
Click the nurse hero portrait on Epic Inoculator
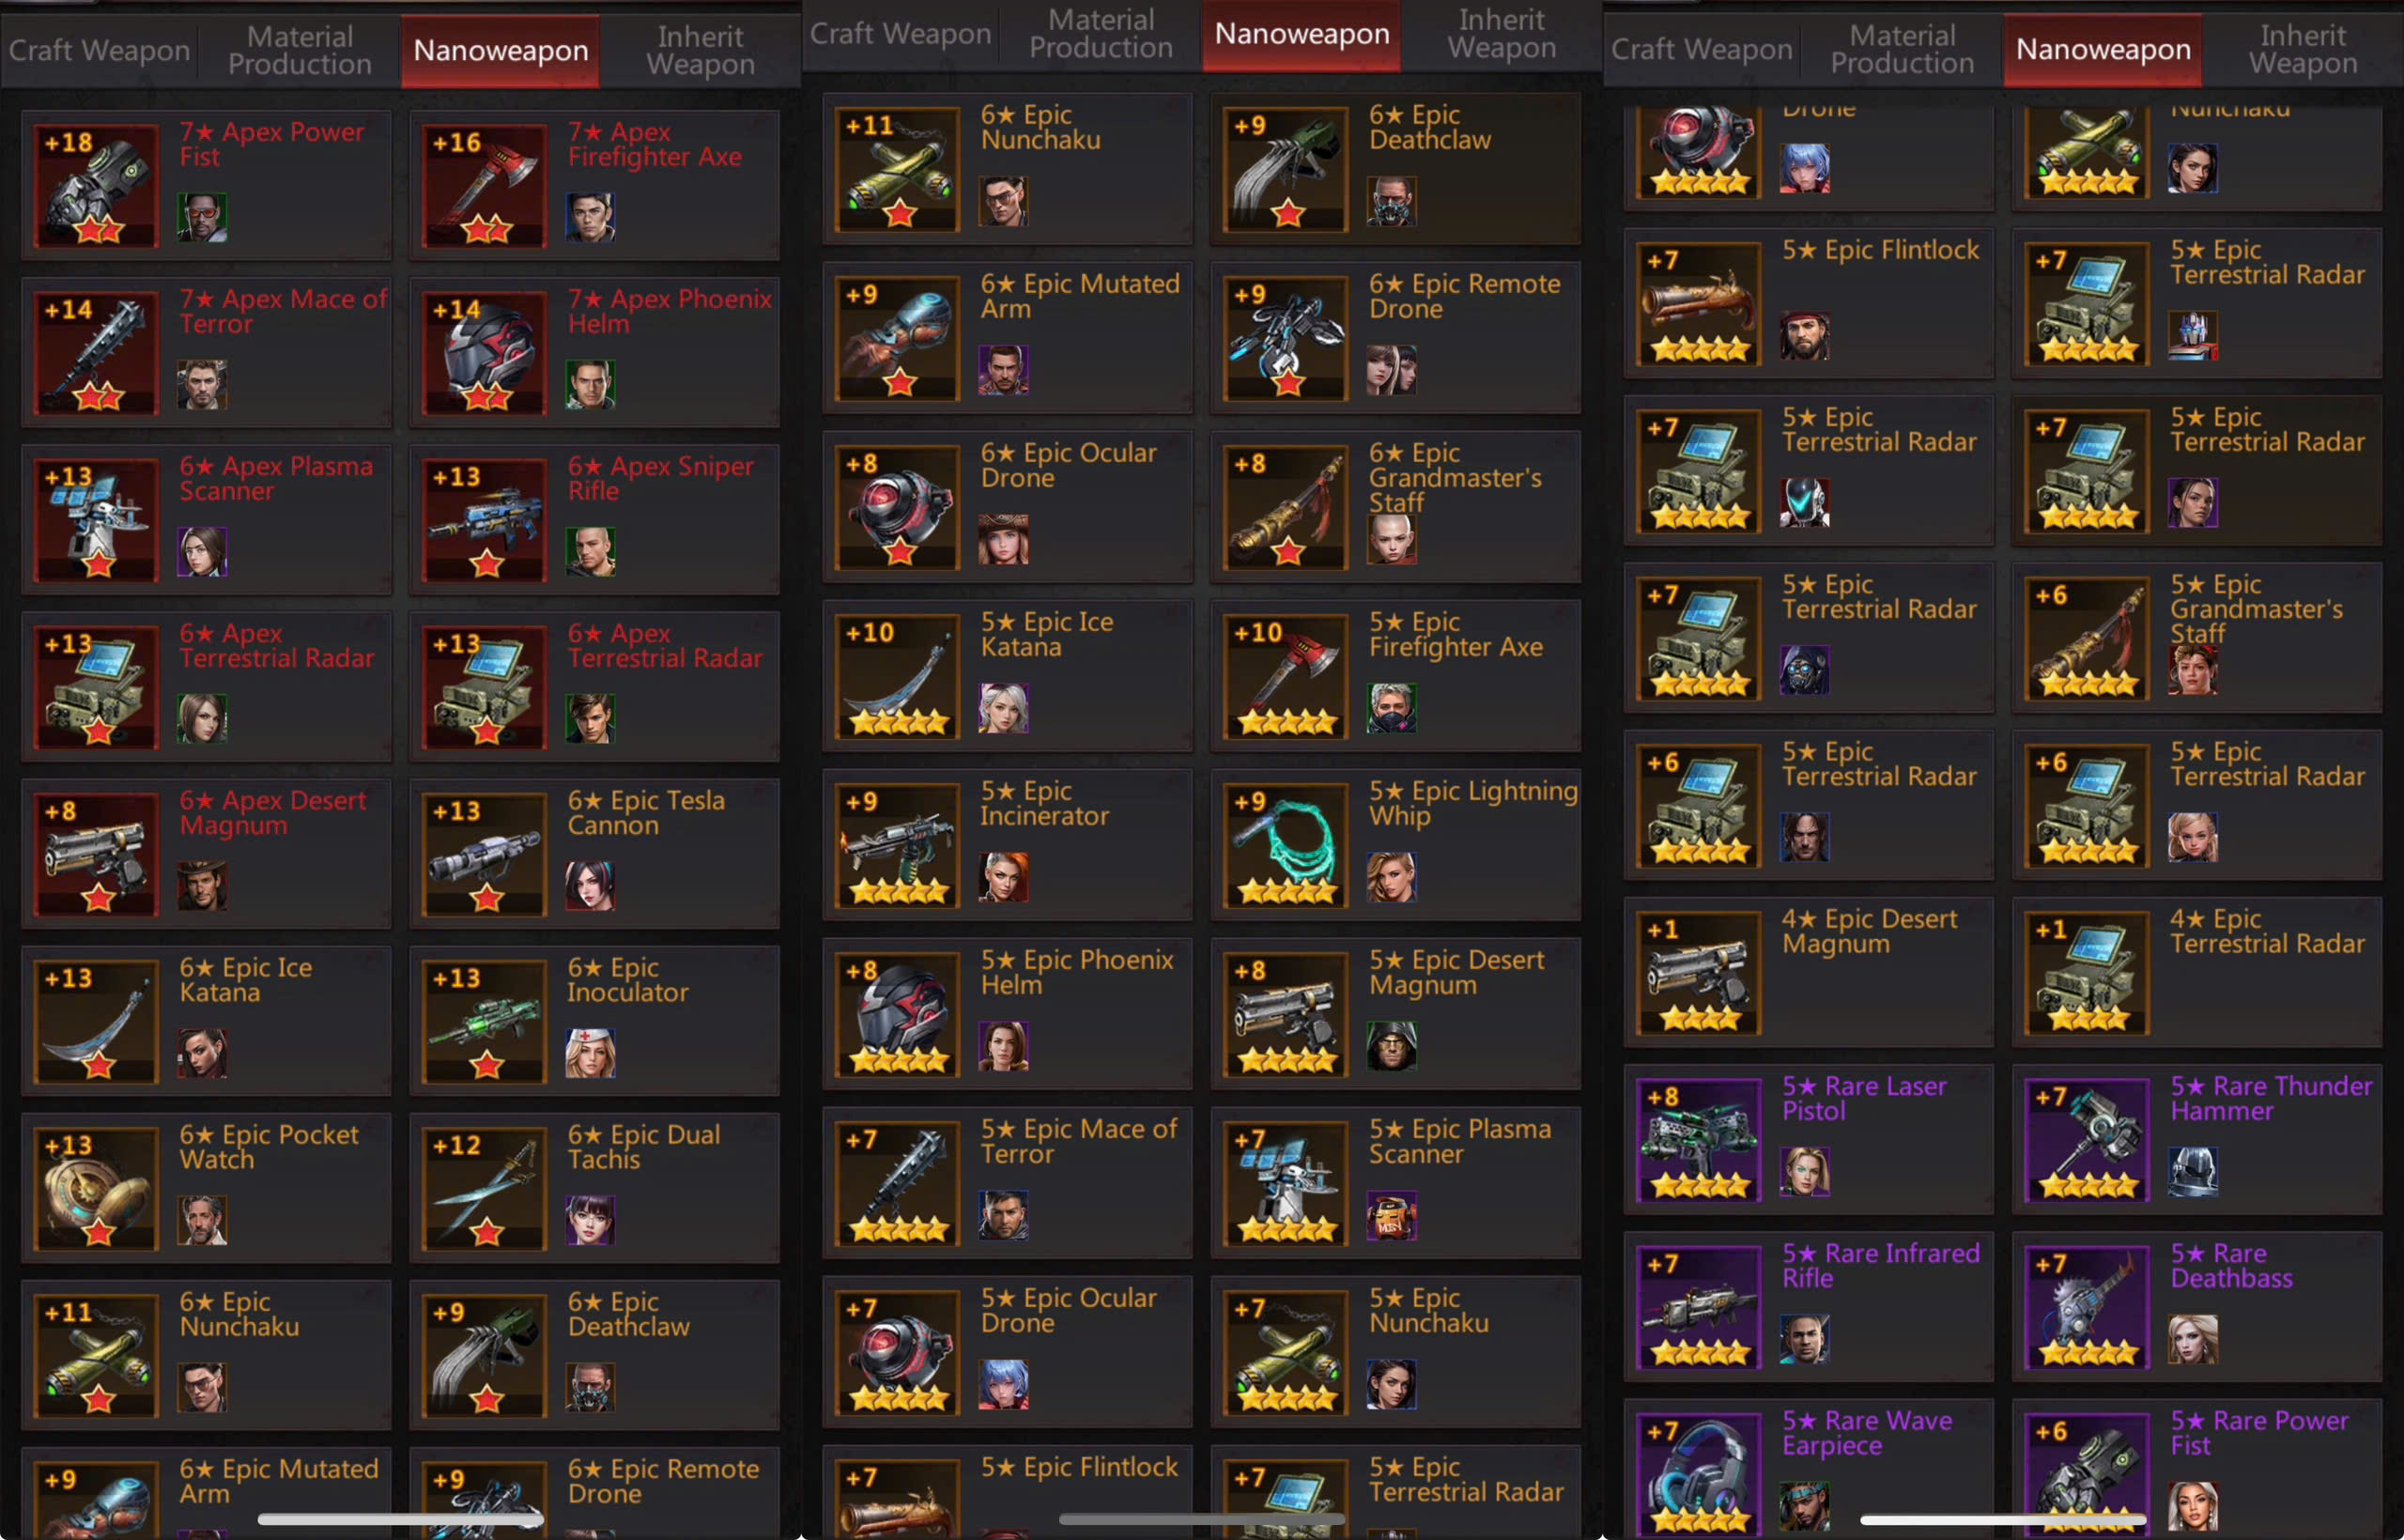click(590, 1053)
